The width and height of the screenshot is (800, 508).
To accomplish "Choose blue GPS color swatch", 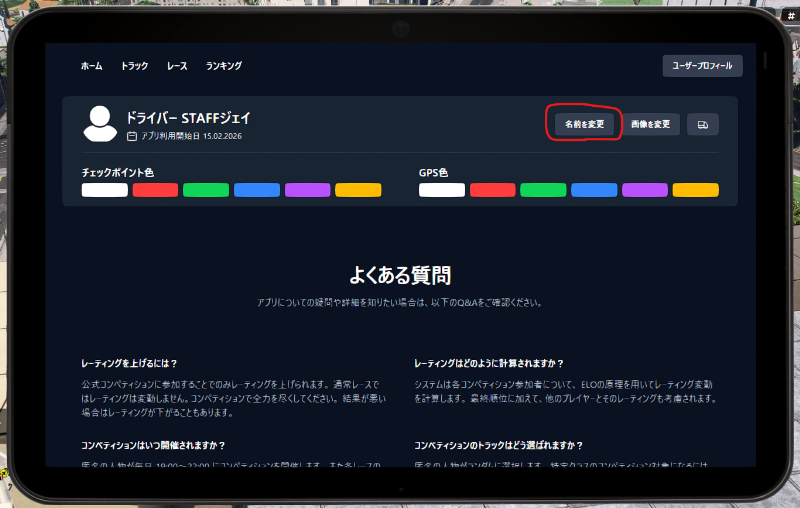I will click(x=594, y=190).
